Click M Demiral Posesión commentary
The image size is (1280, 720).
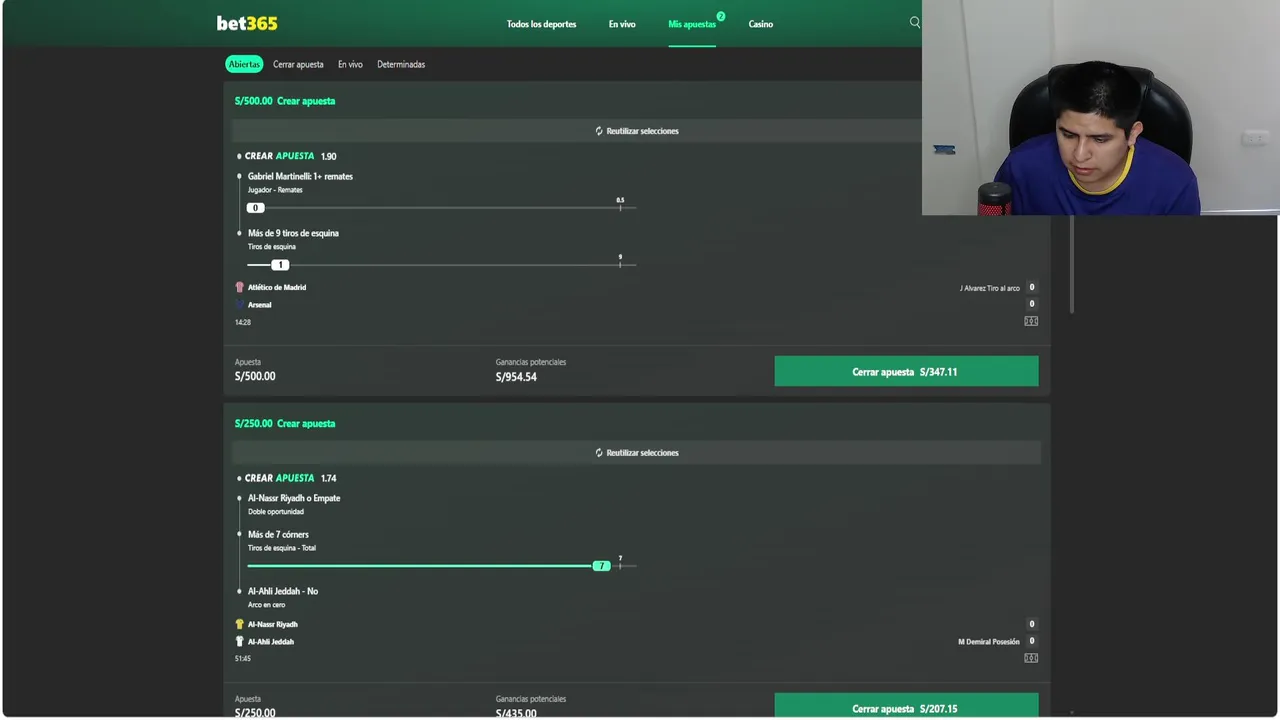[989, 642]
